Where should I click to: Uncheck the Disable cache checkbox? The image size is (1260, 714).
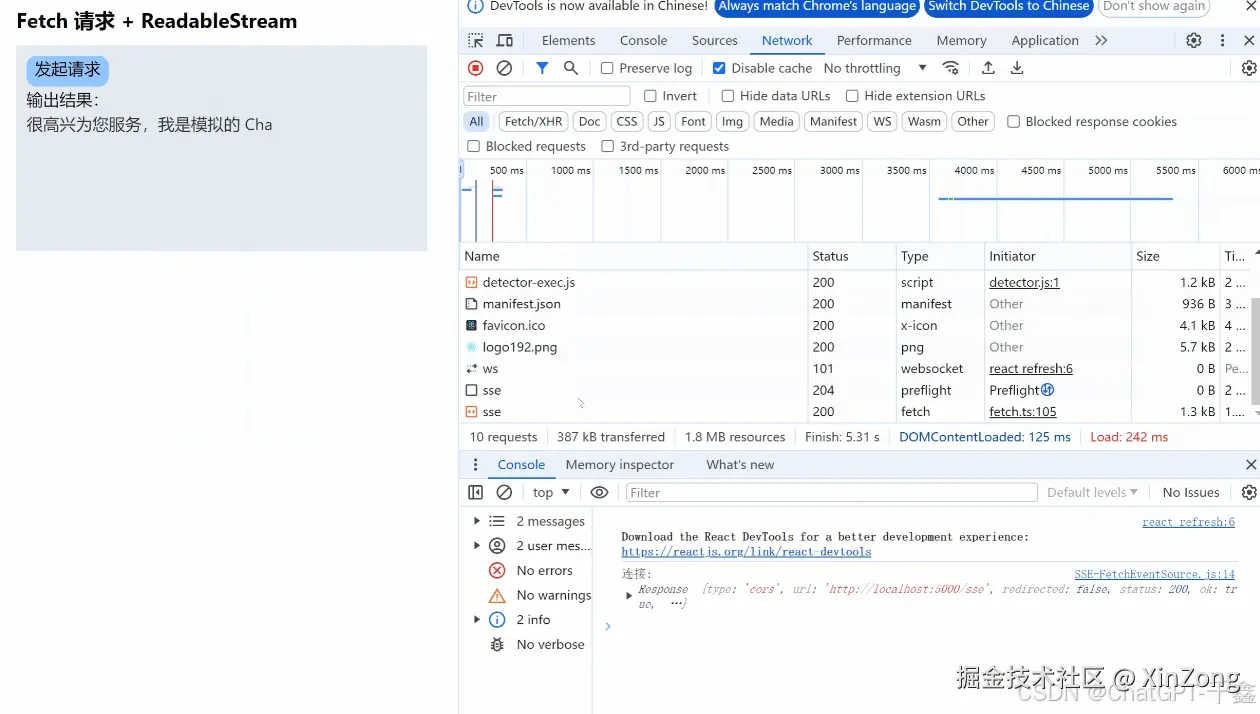coord(719,68)
